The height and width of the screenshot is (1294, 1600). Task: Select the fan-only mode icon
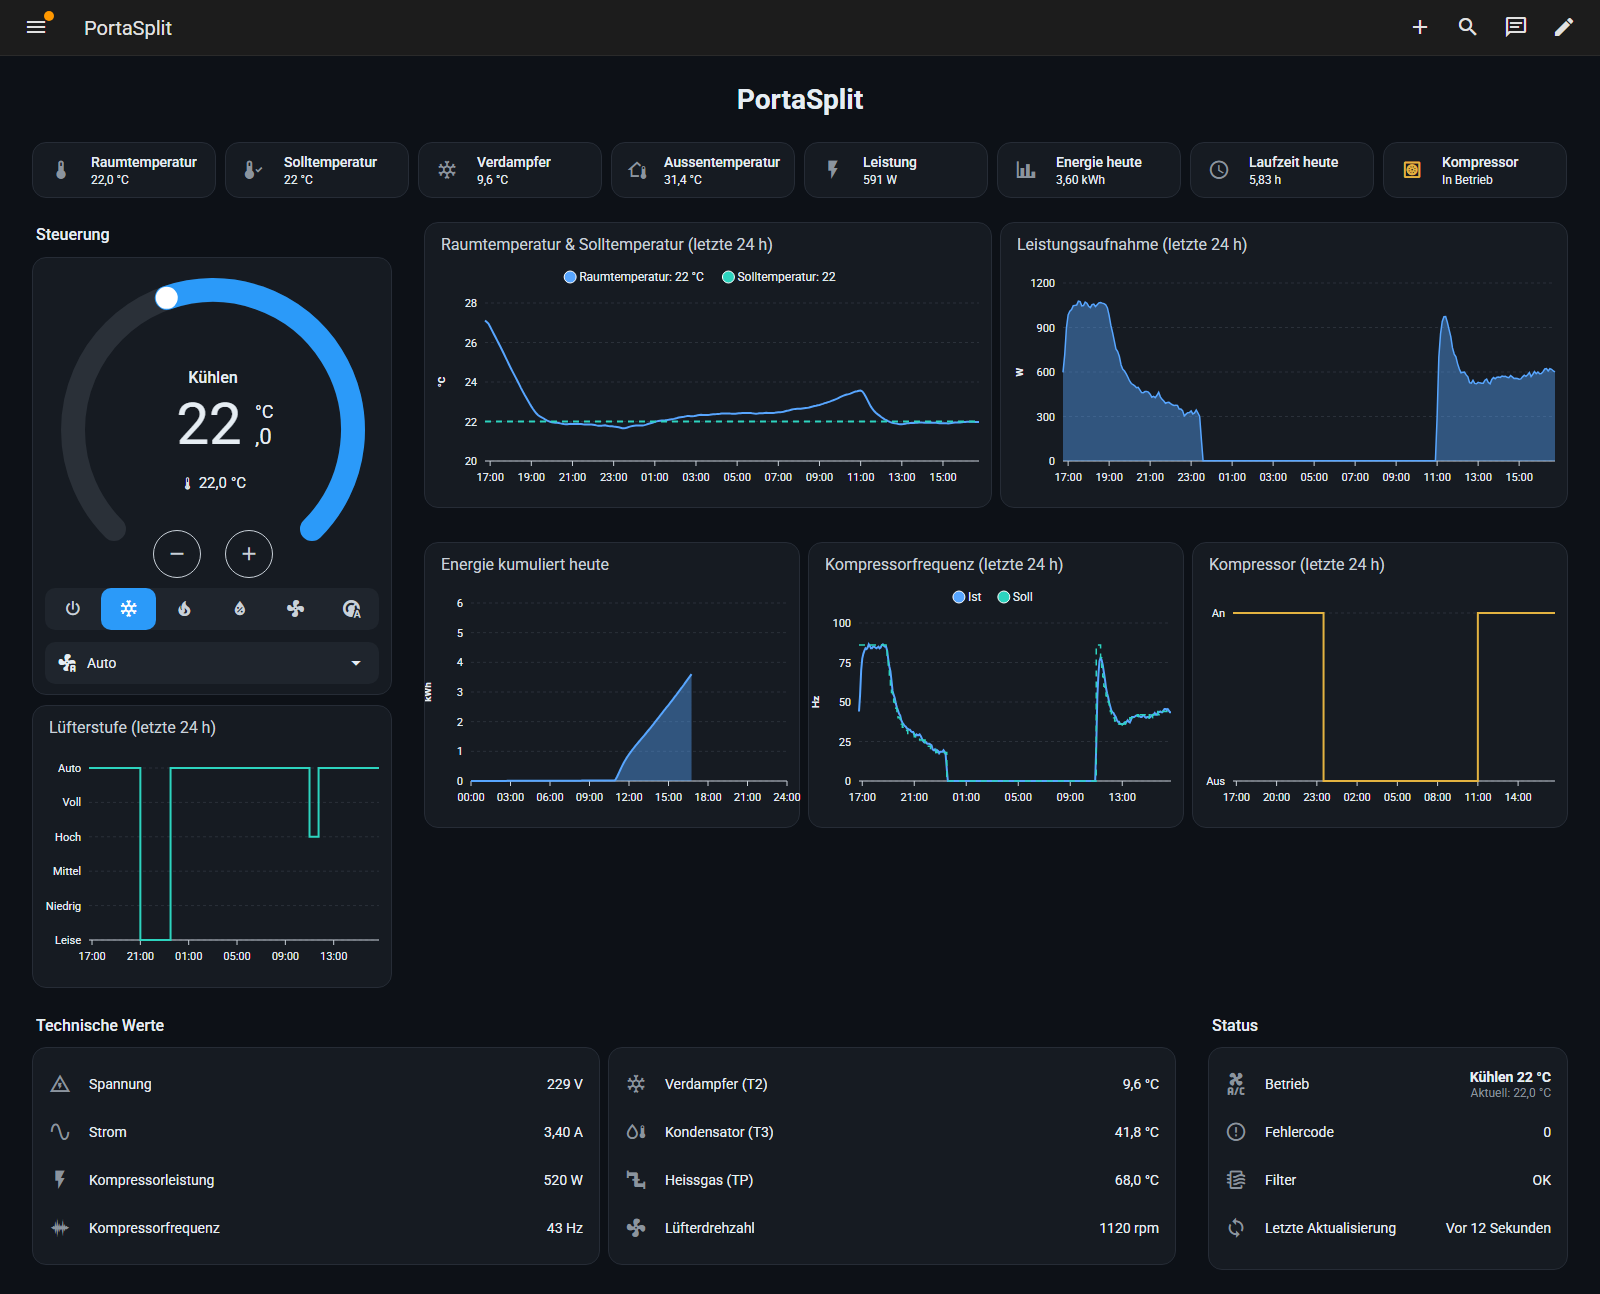(x=295, y=609)
